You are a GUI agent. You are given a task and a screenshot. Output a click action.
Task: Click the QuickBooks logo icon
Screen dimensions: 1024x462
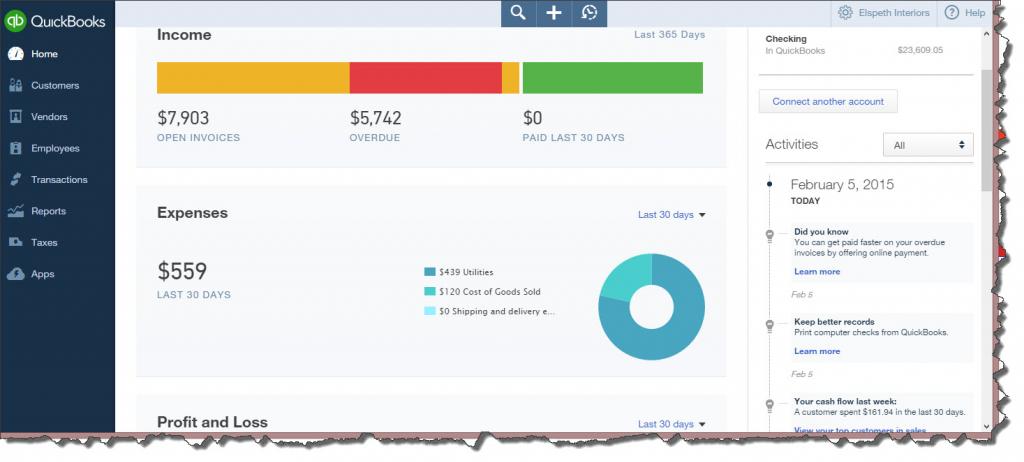pos(14,21)
